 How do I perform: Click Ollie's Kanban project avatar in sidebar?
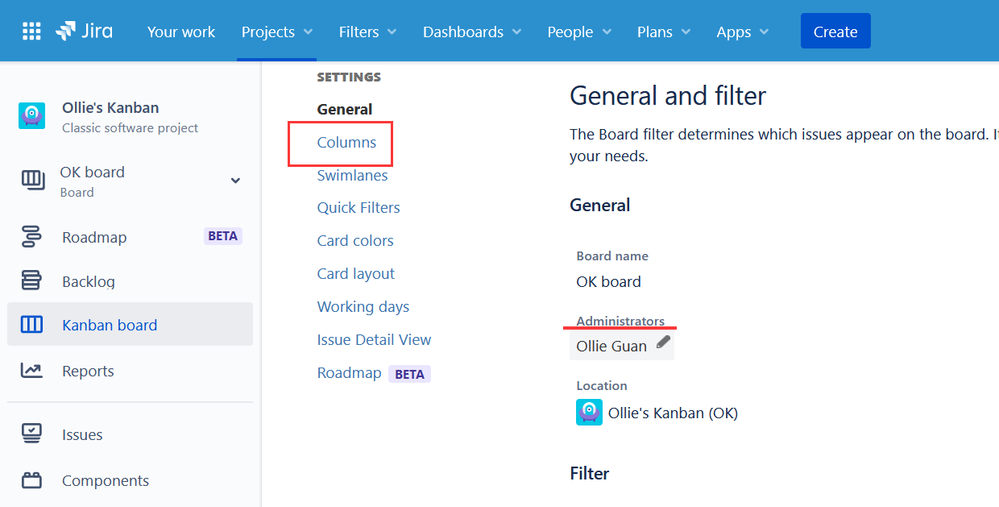32,116
